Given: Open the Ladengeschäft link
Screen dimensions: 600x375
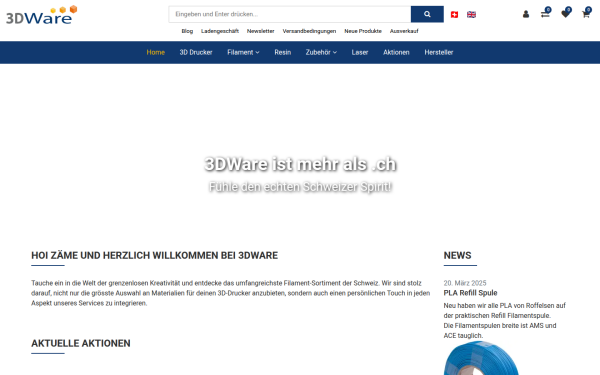Looking at the screenshot, I should coord(220,31).
